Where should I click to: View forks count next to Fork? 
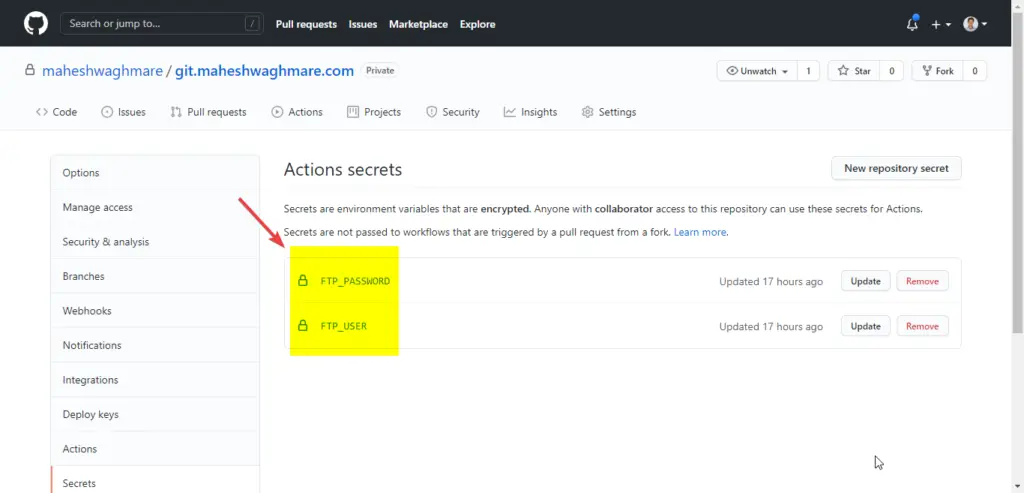[x=975, y=71]
